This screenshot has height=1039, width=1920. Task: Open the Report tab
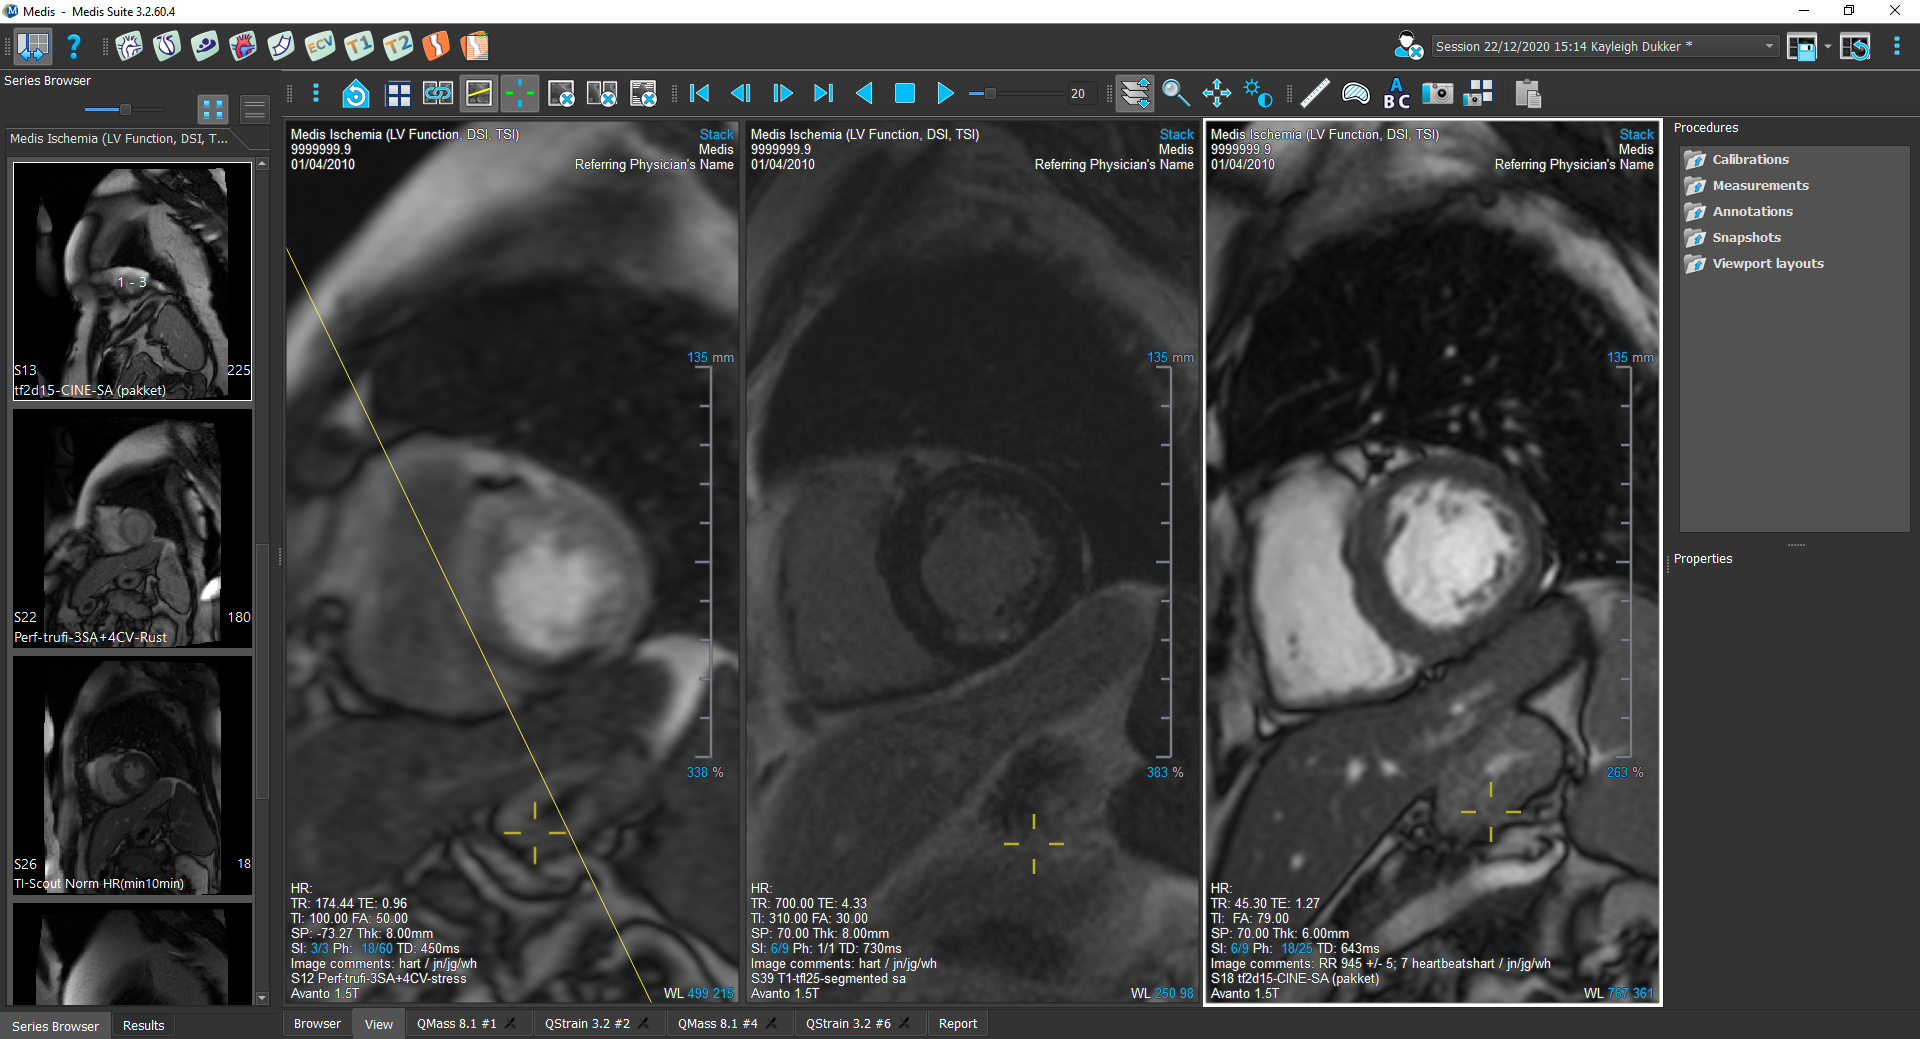pos(958,1024)
